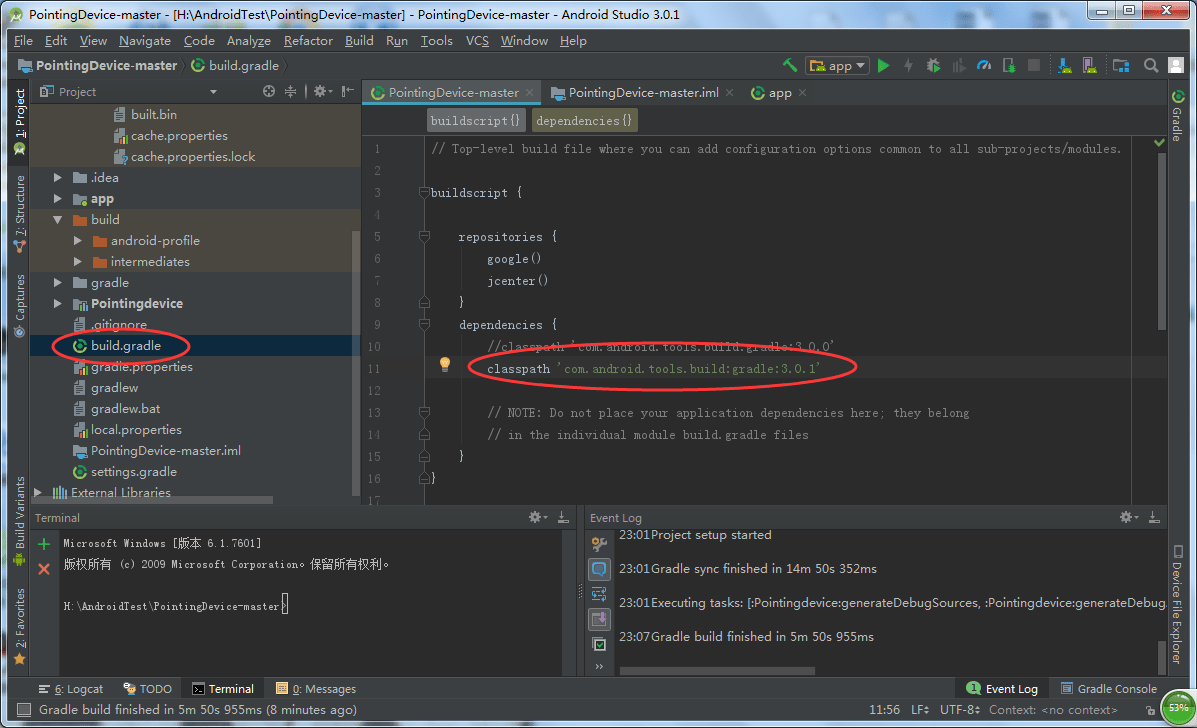The height and width of the screenshot is (728, 1197).
Task: Click the Search Everywhere magnifier icon
Action: 1150,65
